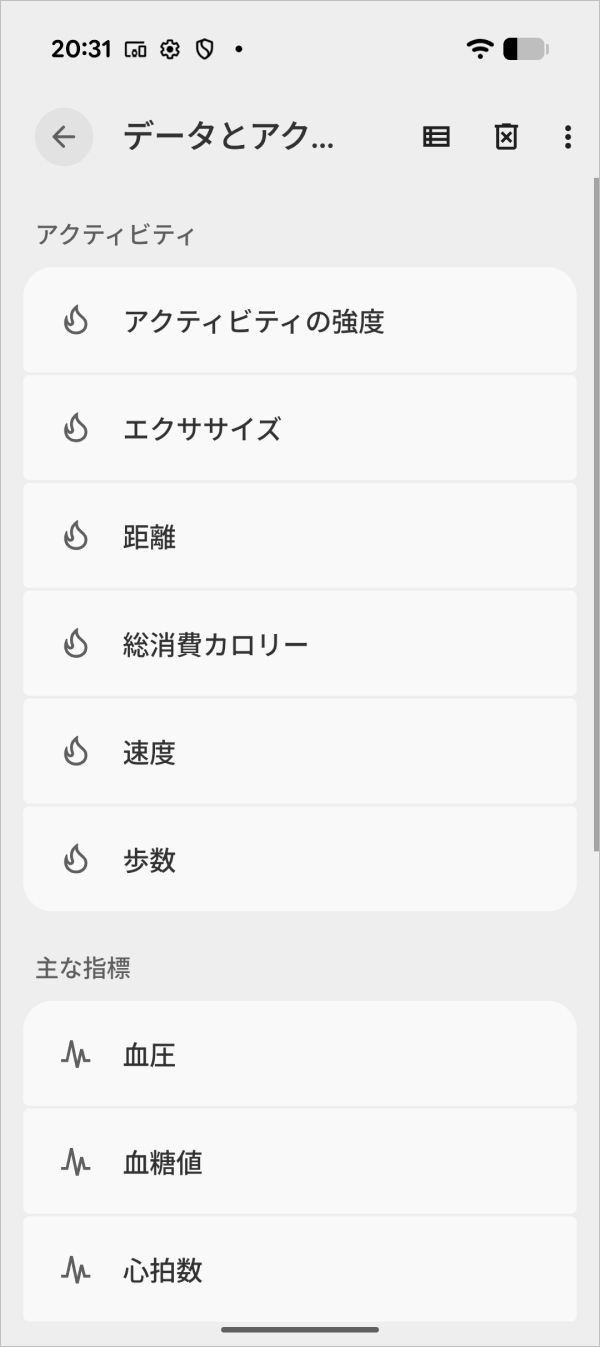The width and height of the screenshot is (600, 1347).
Task: Select the 速度 list item
Action: [300, 752]
